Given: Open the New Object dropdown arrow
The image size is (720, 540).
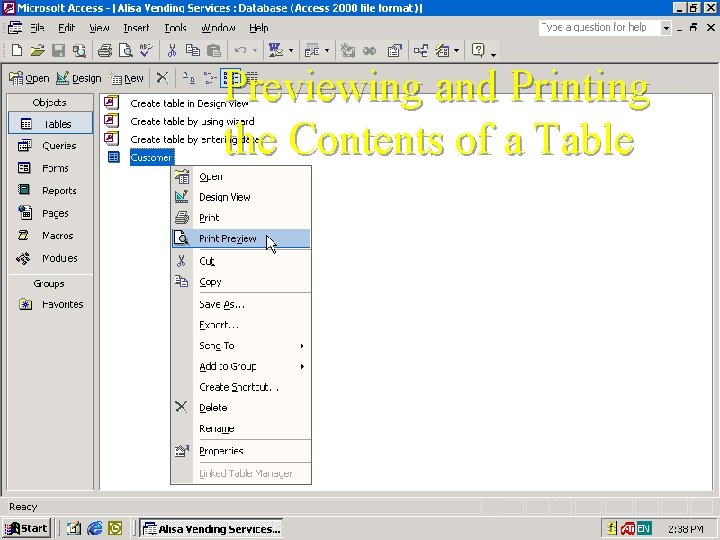Looking at the screenshot, I should click(x=456, y=50).
